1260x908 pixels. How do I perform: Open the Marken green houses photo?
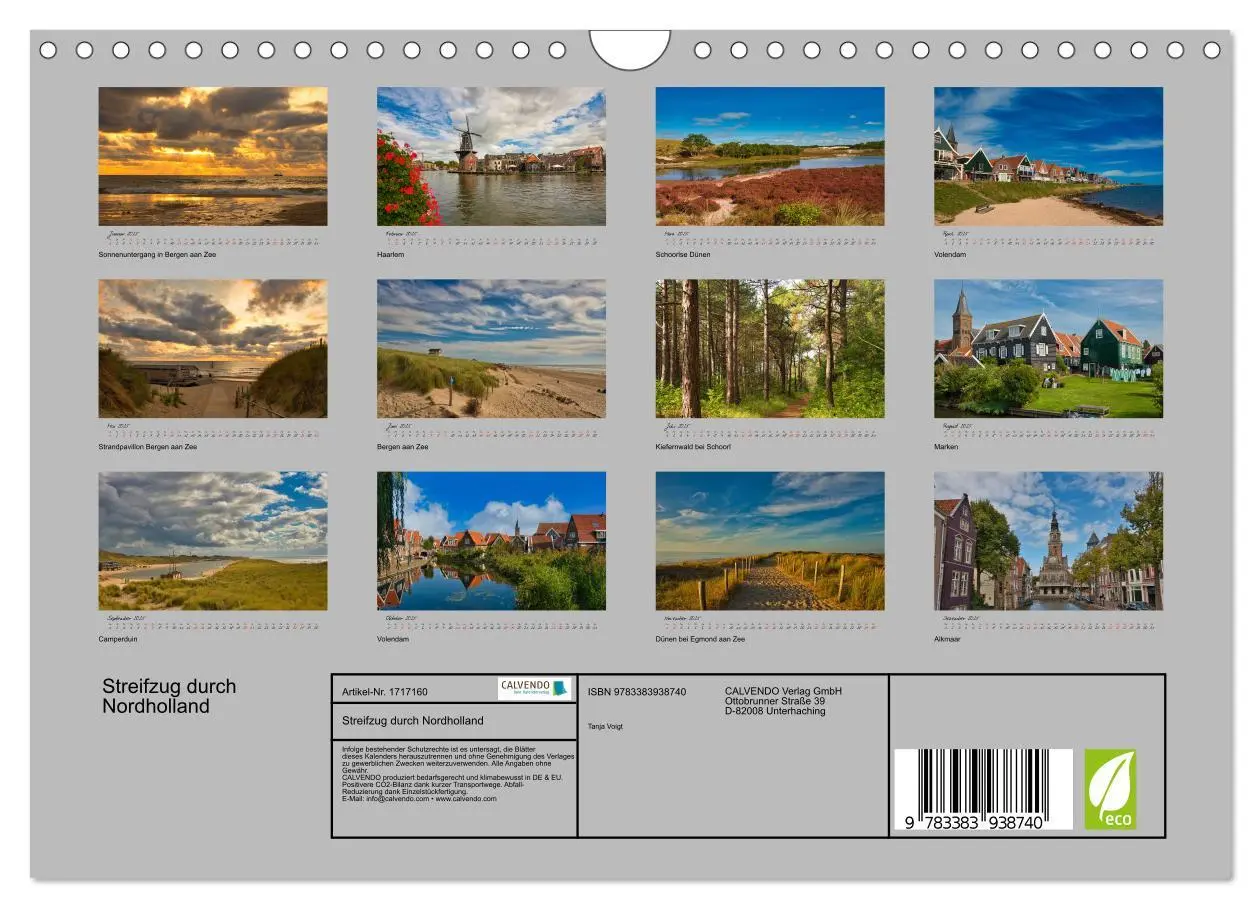[x=1049, y=348]
